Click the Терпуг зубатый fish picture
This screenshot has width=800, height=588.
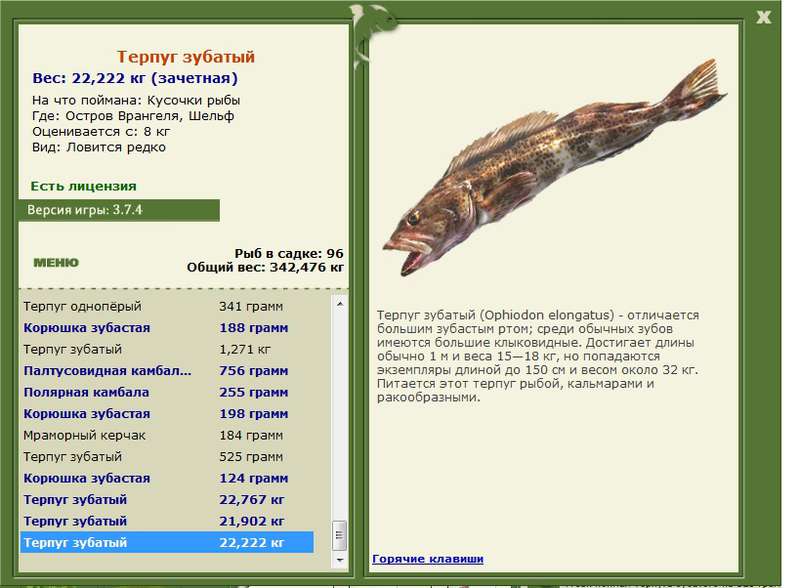pos(555,167)
